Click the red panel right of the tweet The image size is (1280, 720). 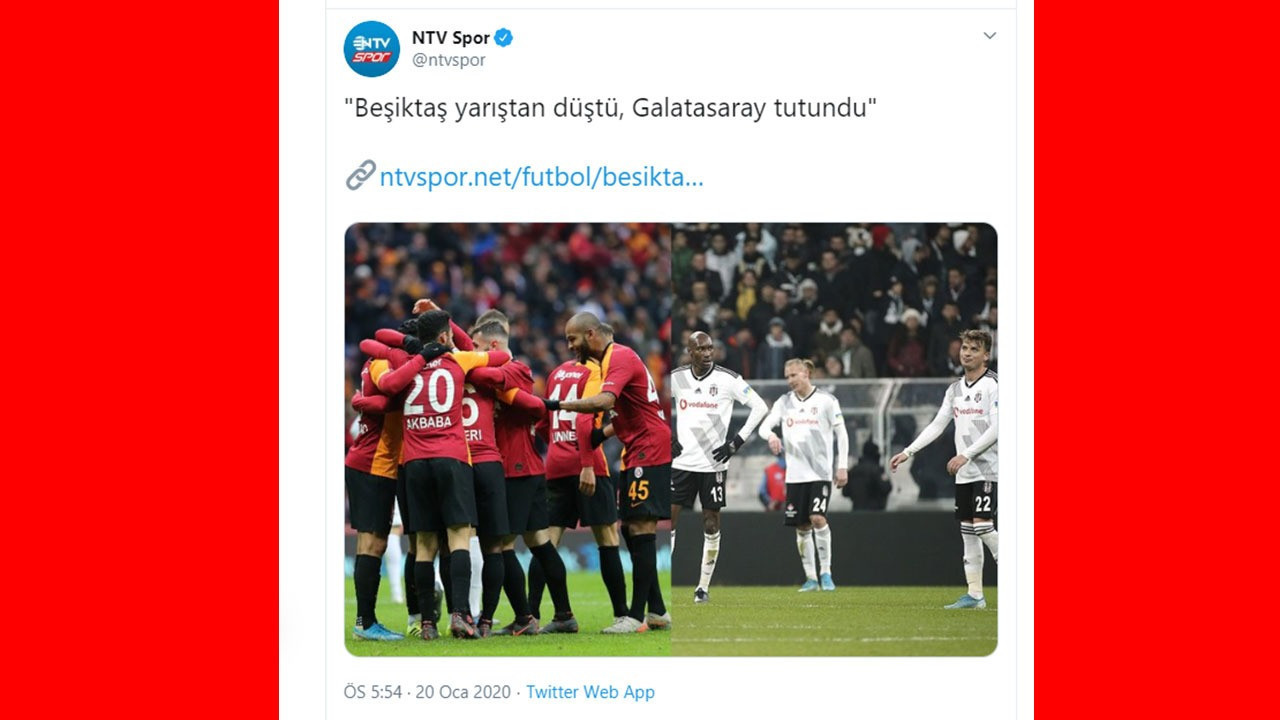click(x=1157, y=360)
